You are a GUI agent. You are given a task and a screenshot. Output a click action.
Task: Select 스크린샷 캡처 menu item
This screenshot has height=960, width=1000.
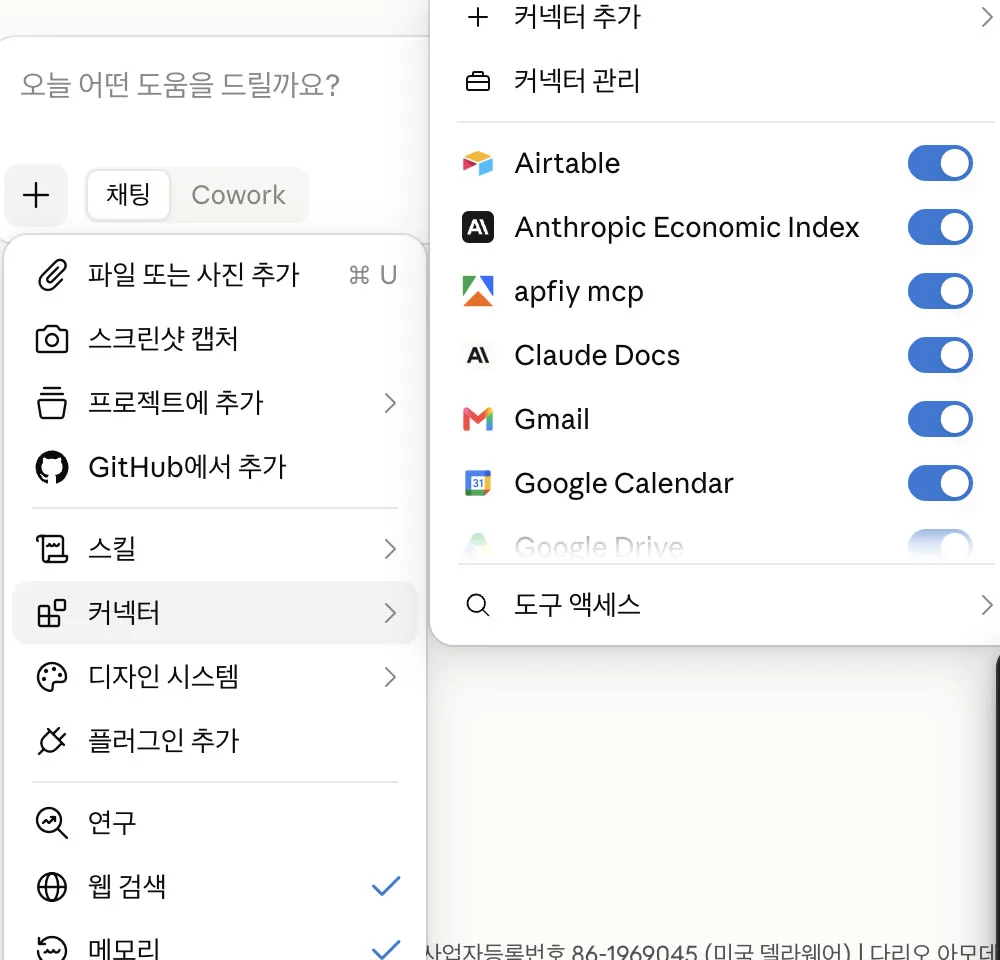coord(215,339)
